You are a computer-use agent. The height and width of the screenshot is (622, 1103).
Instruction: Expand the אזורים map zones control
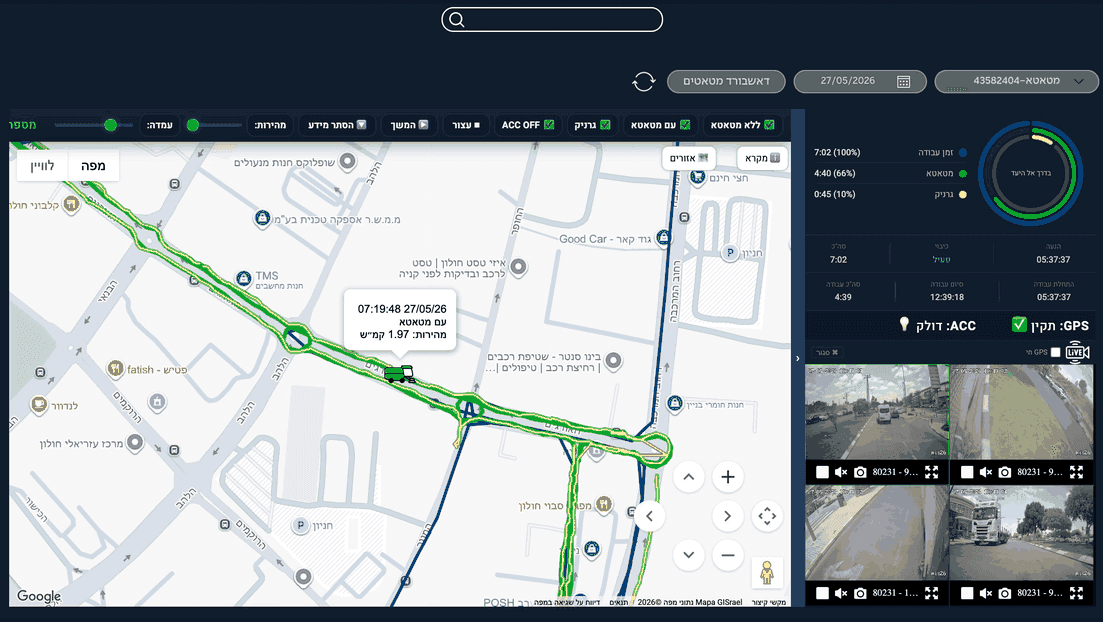[688, 158]
